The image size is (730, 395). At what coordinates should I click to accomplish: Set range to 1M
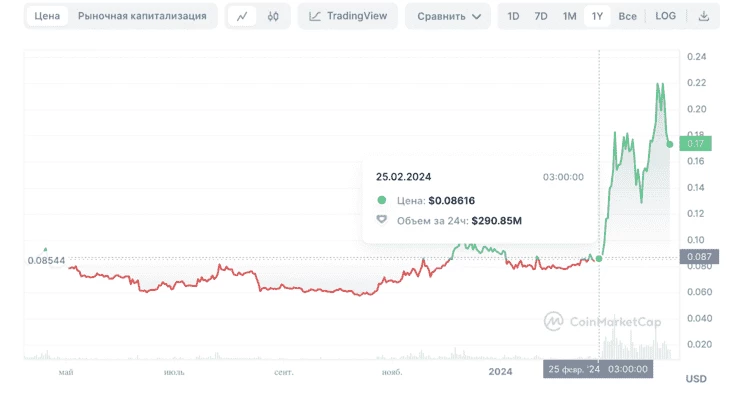click(x=569, y=16)
